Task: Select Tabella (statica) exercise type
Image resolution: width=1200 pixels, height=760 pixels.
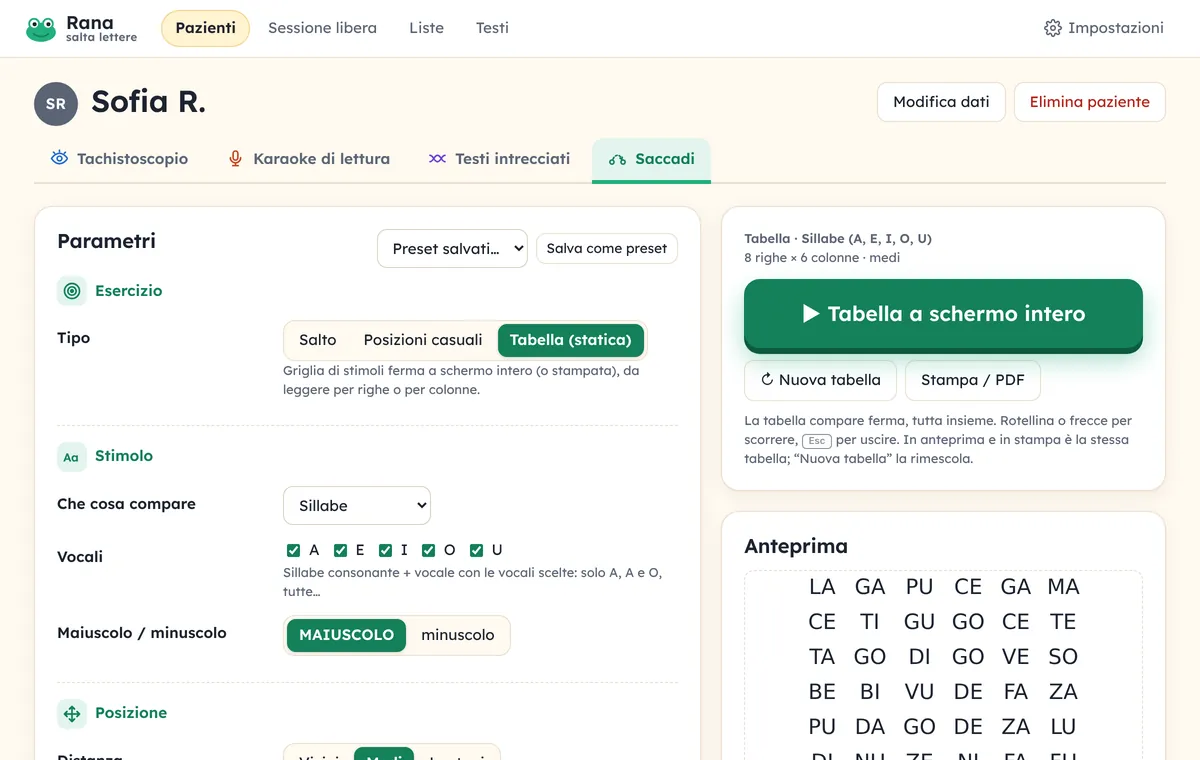Action: [x=571, y=340]
